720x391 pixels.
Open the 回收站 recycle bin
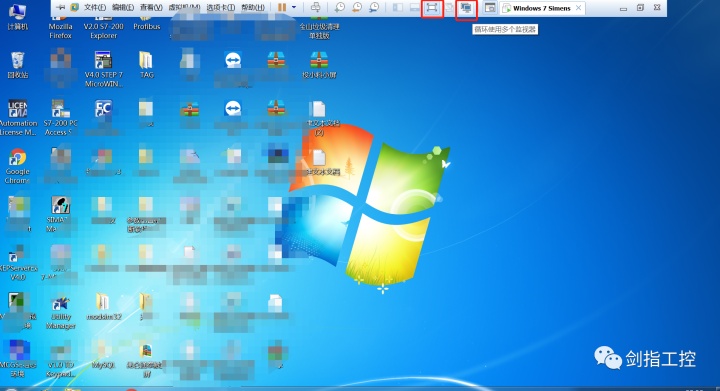coord(17,65)
